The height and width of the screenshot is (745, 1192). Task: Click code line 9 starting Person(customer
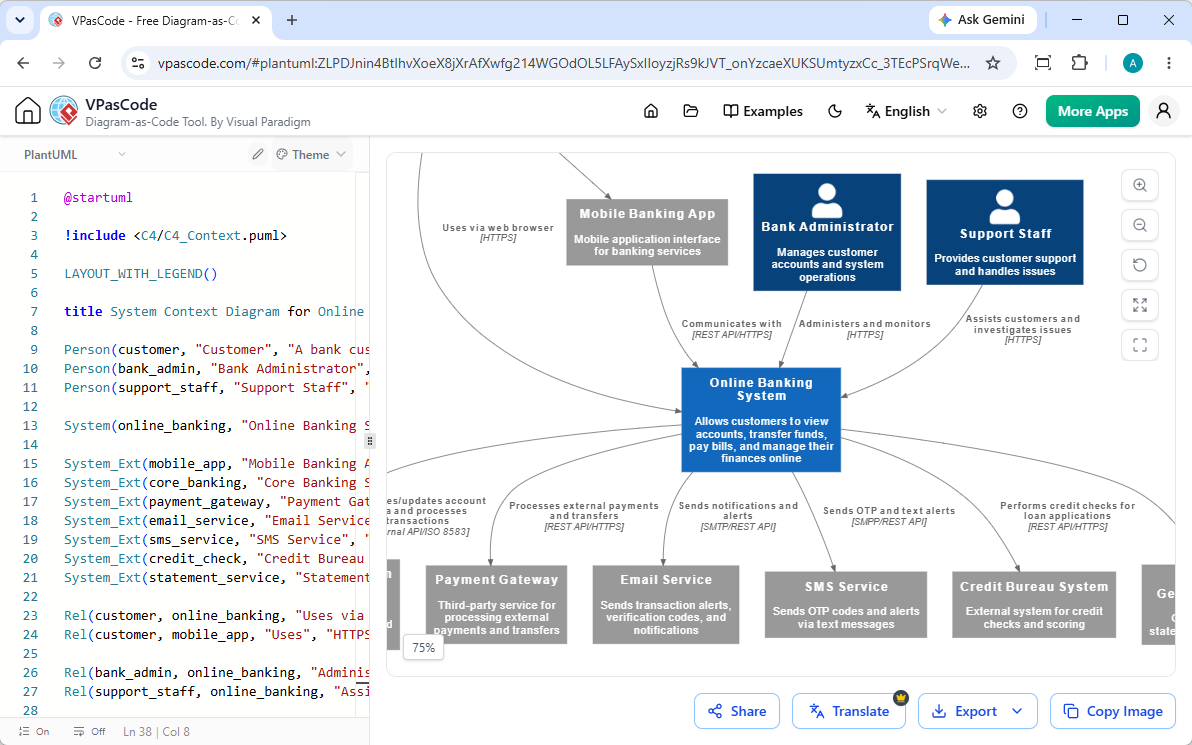coord(217,350)
